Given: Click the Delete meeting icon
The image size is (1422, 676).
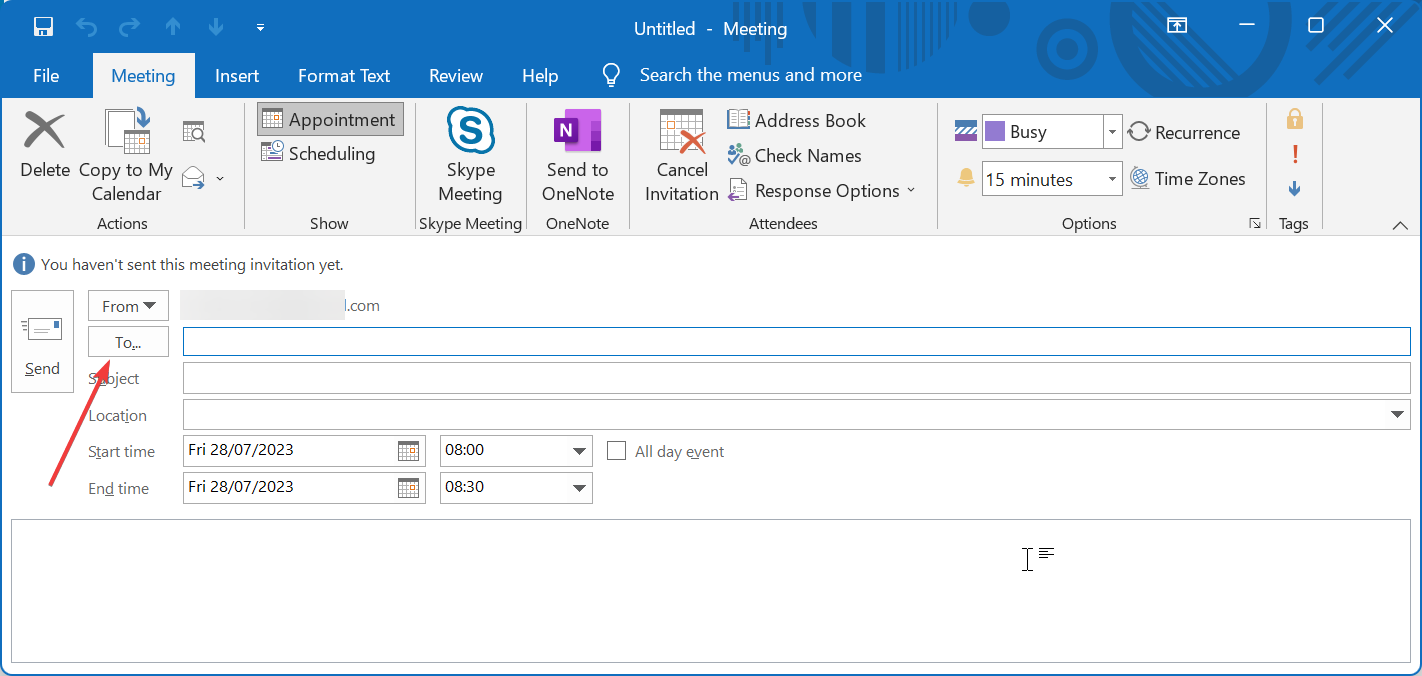Looking at the screenshot, I should [x=45, y=131].
